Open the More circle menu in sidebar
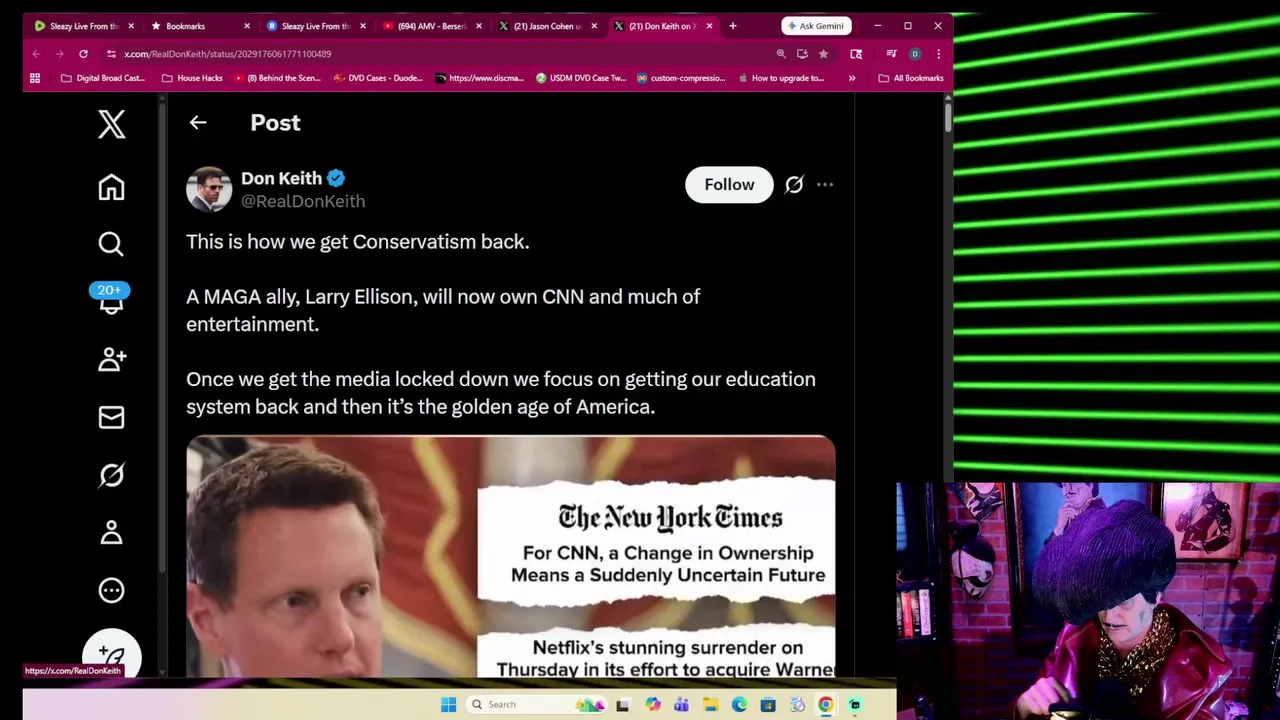 click(111, 590)
